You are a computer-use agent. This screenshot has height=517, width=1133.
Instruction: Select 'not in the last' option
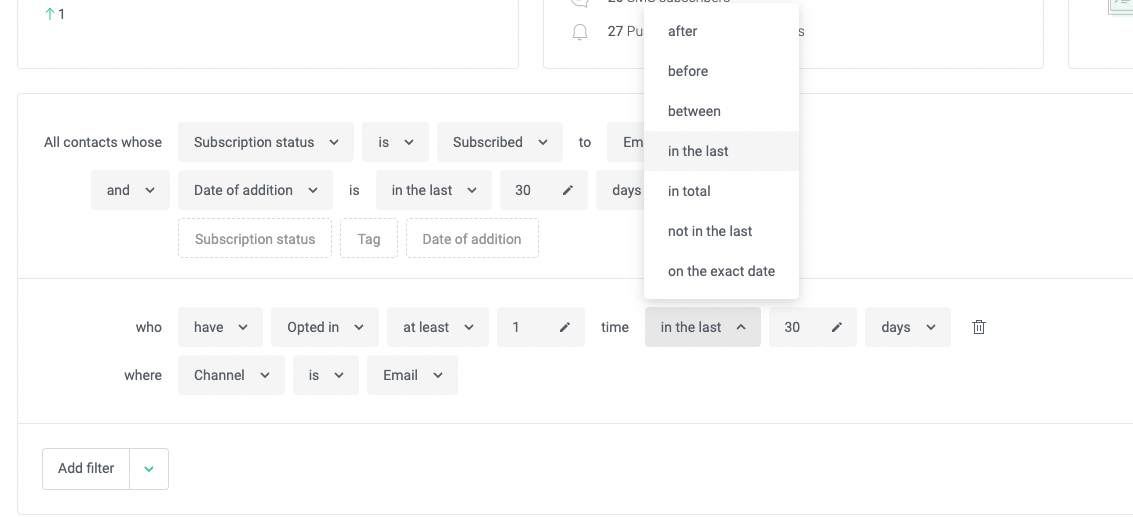[x=721, y=231]
